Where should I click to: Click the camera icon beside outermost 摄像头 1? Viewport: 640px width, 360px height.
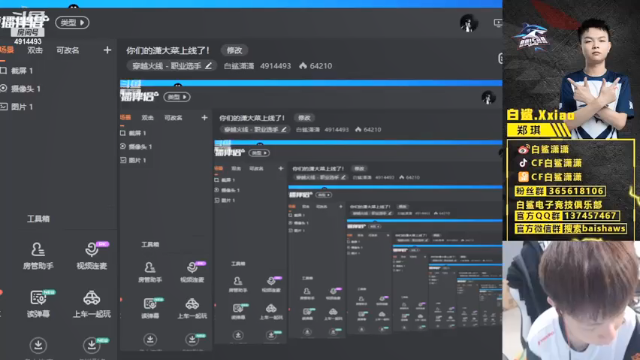tap(3, 88)
